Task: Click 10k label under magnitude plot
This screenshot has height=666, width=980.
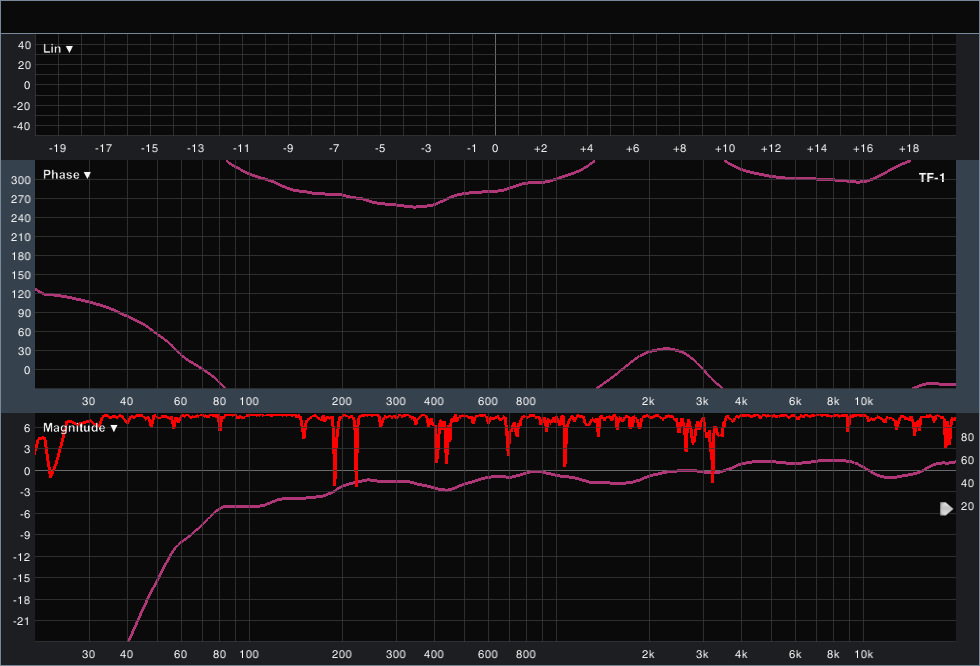Action: point(864,654)
